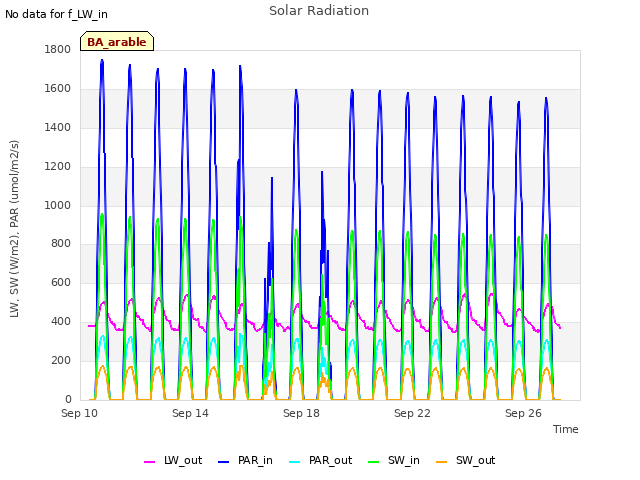
Task: Click the magenta LW_out legend swatch
Action: tap(149, 462)
